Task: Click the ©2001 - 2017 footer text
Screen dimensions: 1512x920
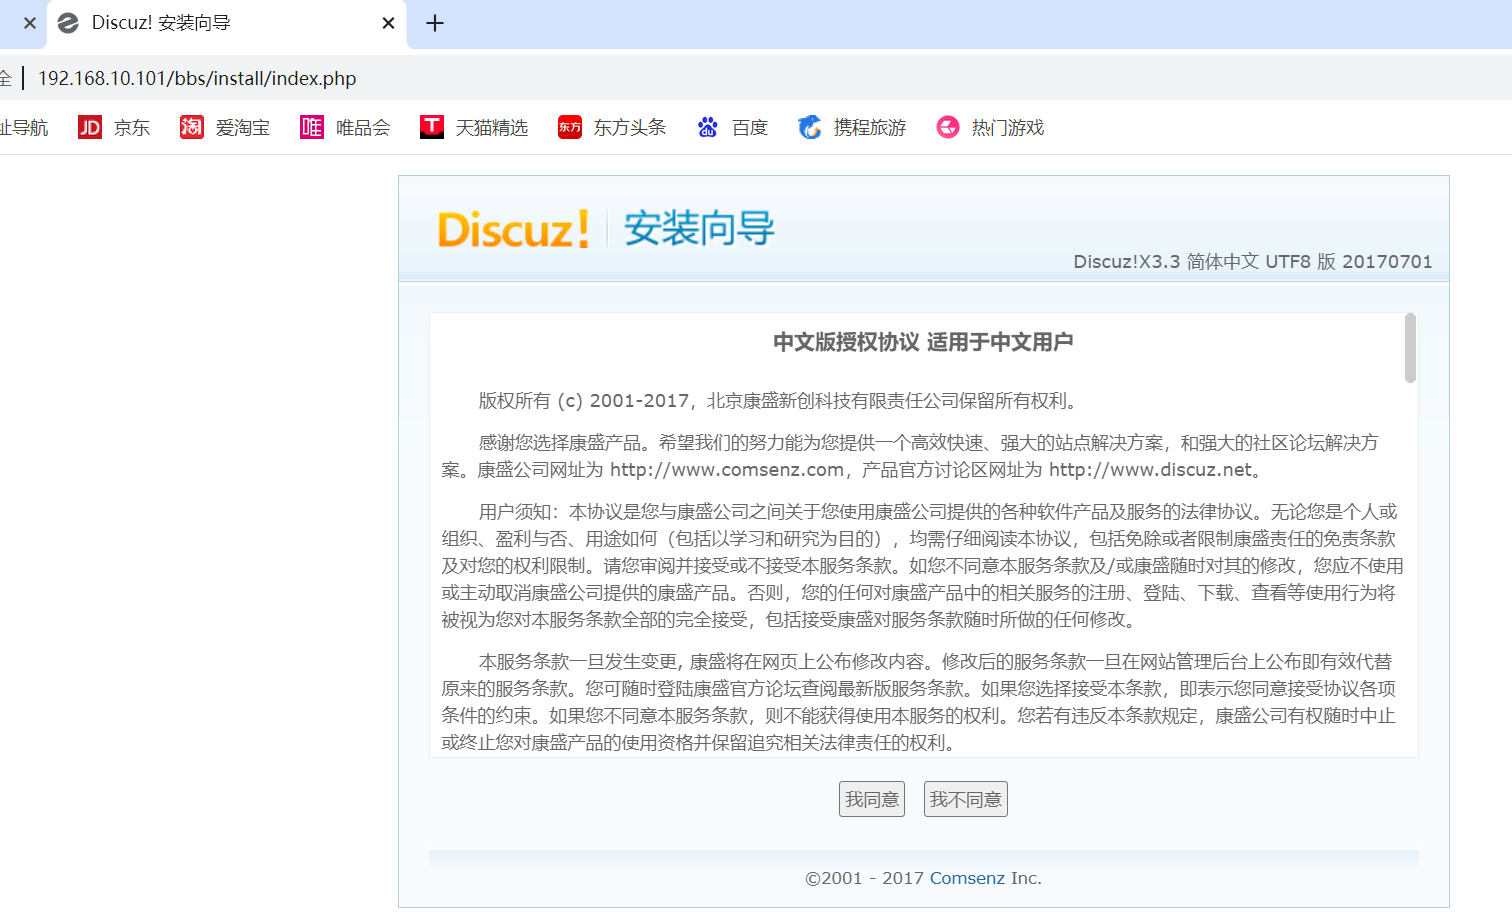Action: click(865, 878)
